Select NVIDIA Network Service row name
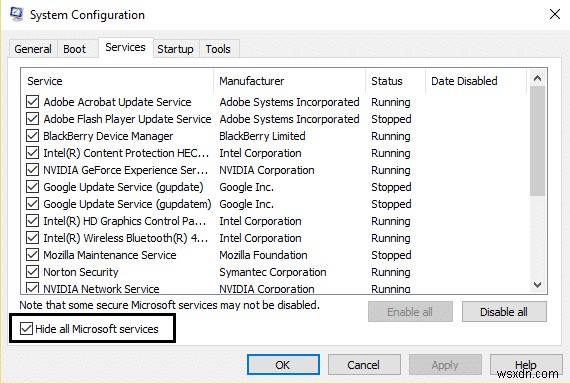 pos(101,288)
